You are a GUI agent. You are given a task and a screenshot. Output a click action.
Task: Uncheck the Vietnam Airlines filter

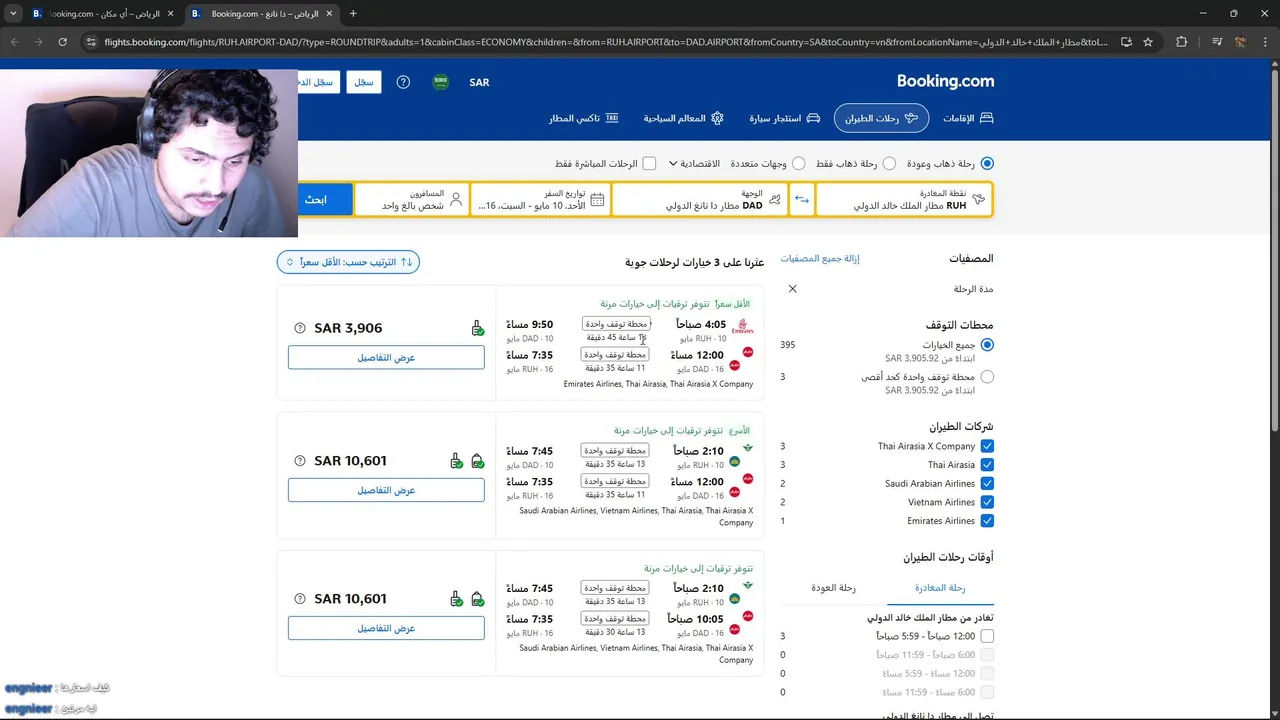pos(987,502)
